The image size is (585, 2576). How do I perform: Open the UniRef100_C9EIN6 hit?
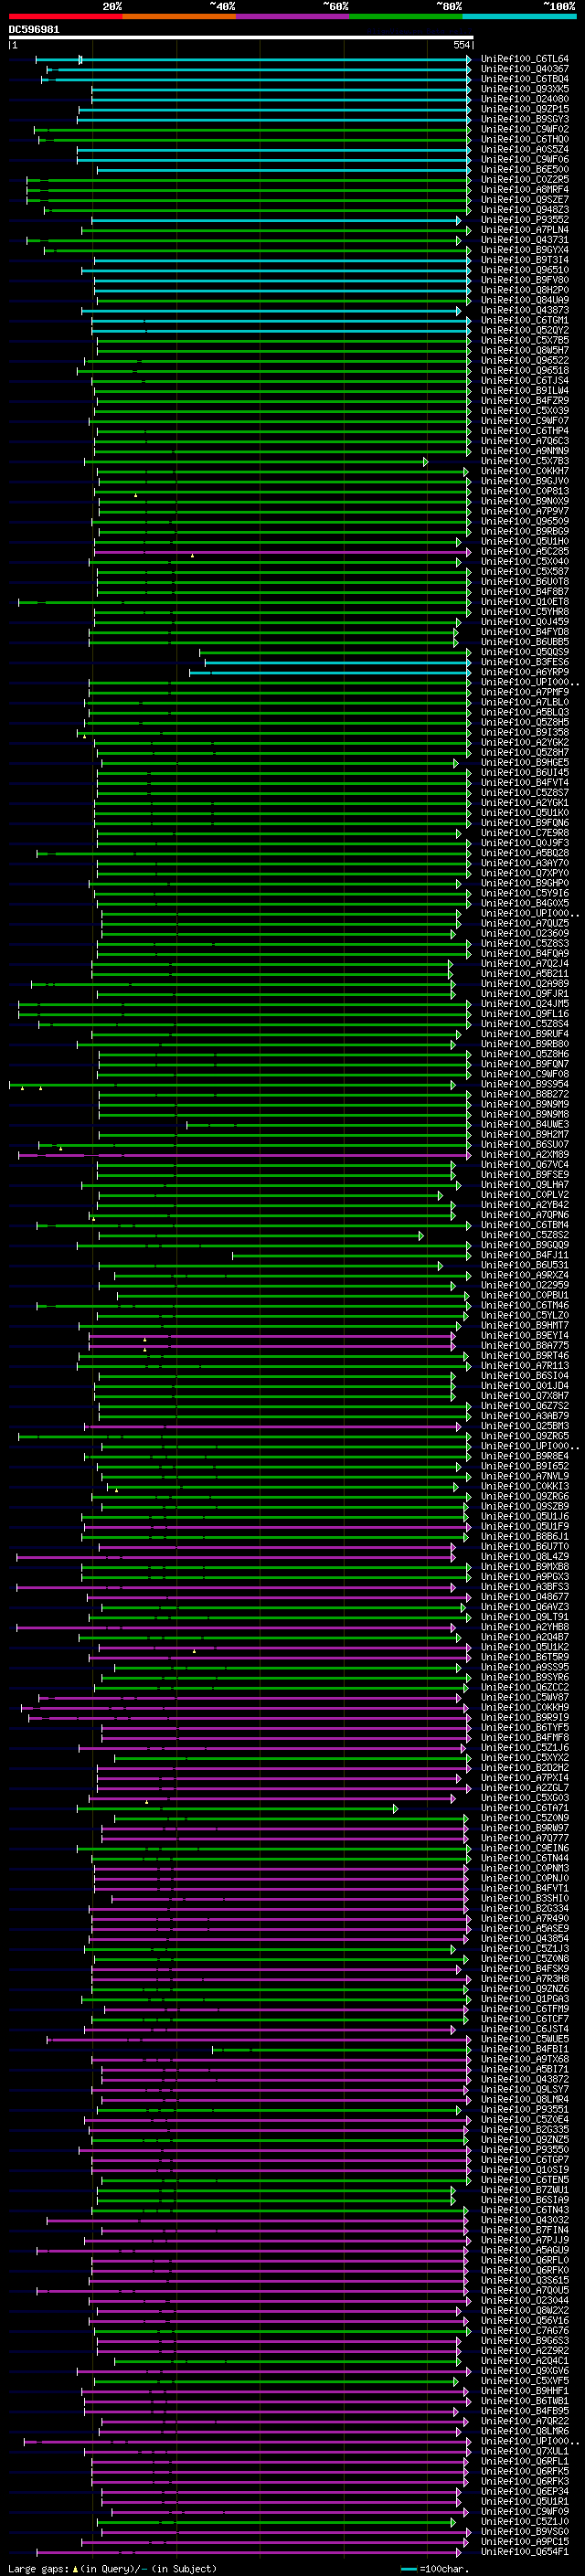[524, 1848]
